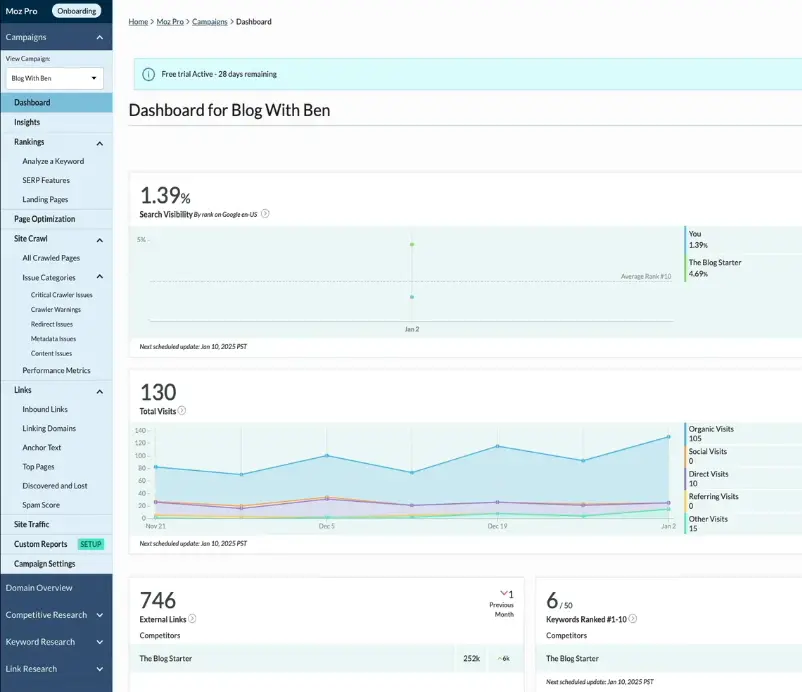Open Campaign Settings in the sidebar
The width and height of the screenshot is (802, 692).
(56, 564)
